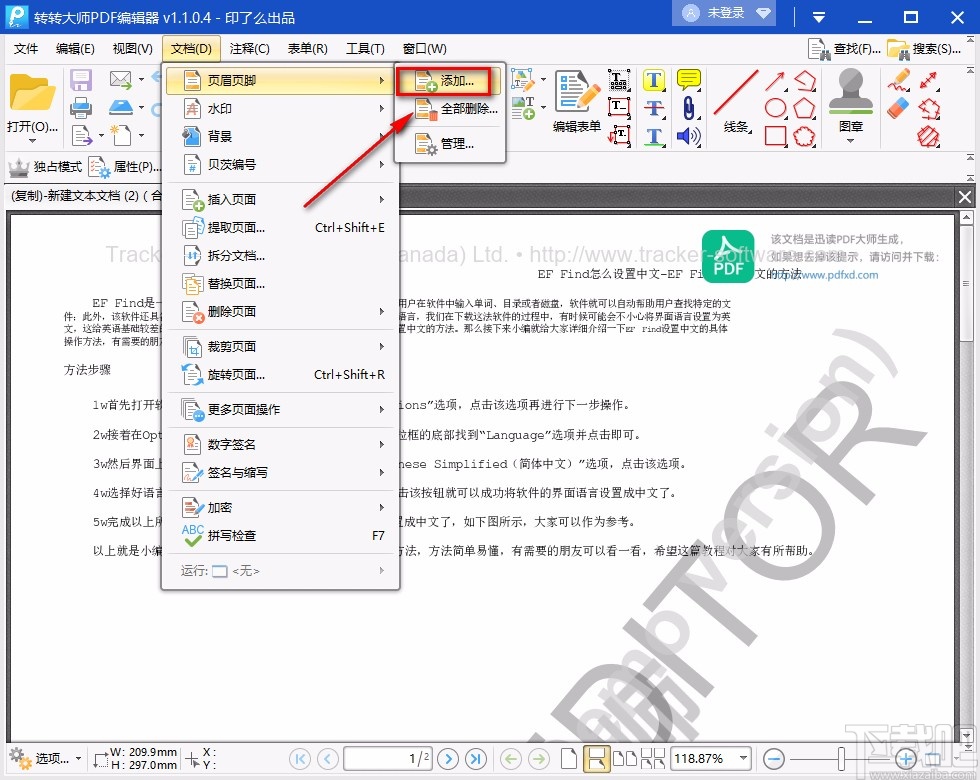This screenshot has height=780, width=980.
Task: Select the oval shape tool
Action: 775,108
